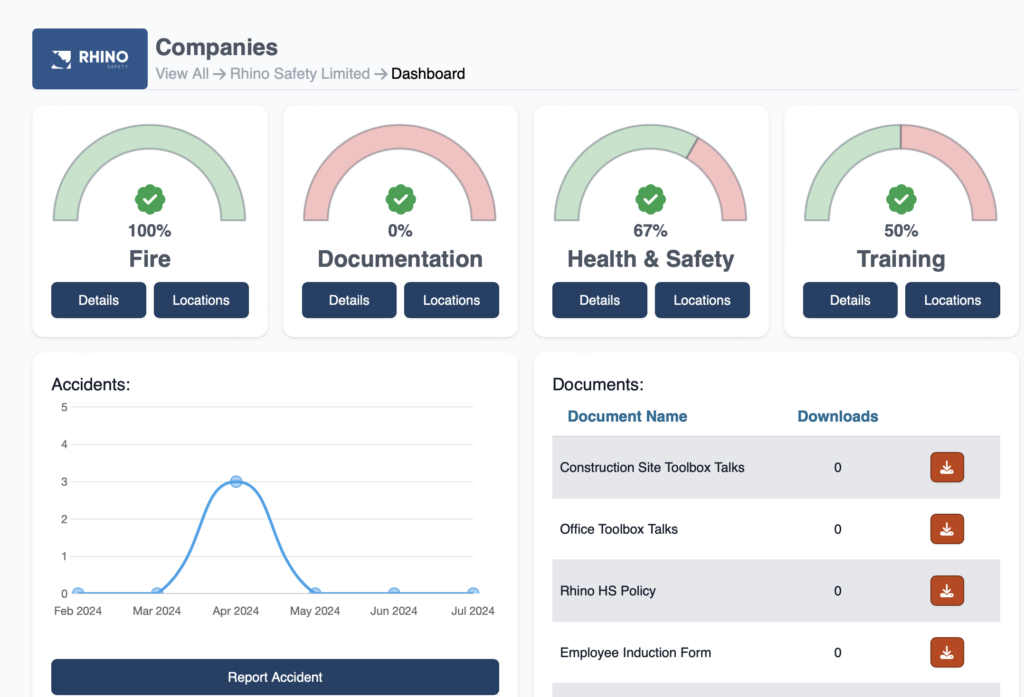The image size is (1024, 697).
Task: Click the May 2024 chart data point
Action: pyautogui.click(x=315, y=592)
